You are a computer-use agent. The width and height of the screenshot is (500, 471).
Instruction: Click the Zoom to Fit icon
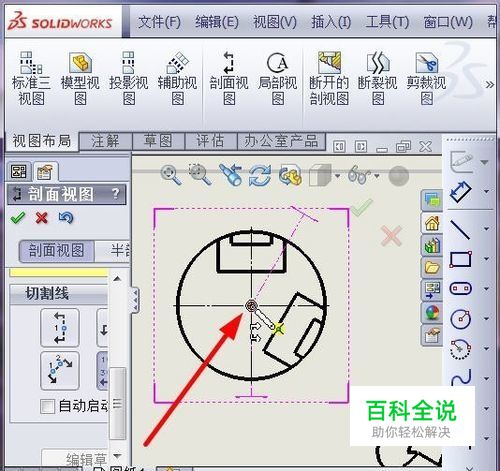(x=171, y=175)
